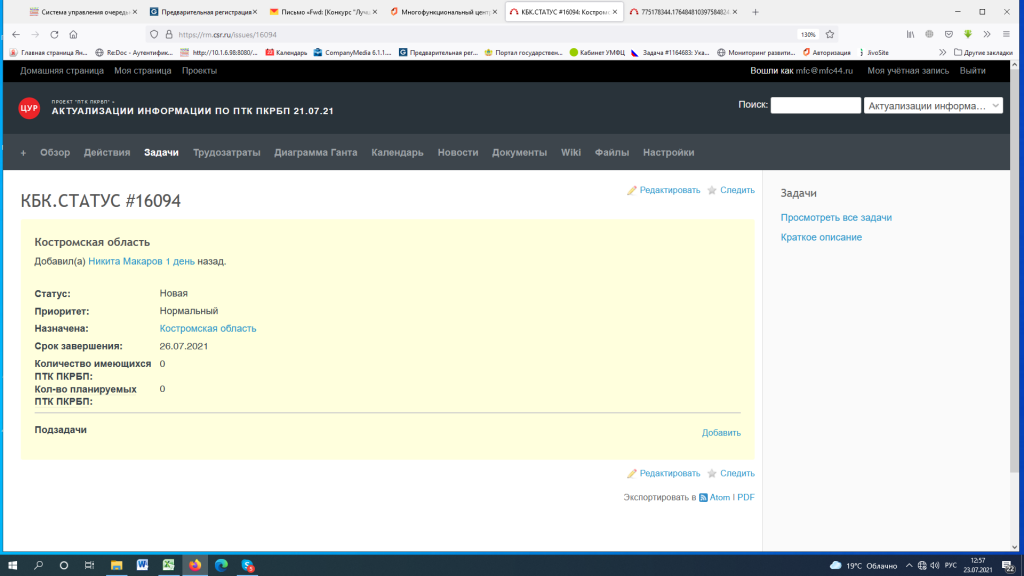Click the star icon next to top Следить

pos(712,190)
